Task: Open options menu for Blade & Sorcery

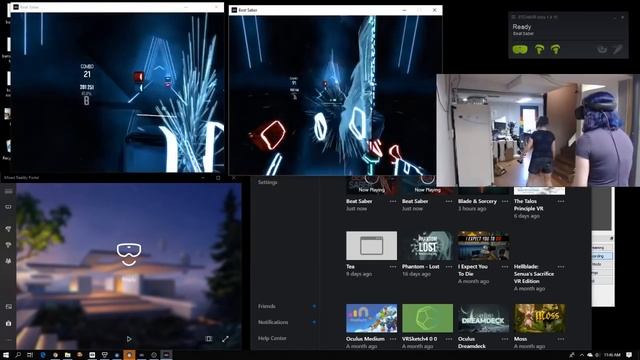Action: point(505,201)
